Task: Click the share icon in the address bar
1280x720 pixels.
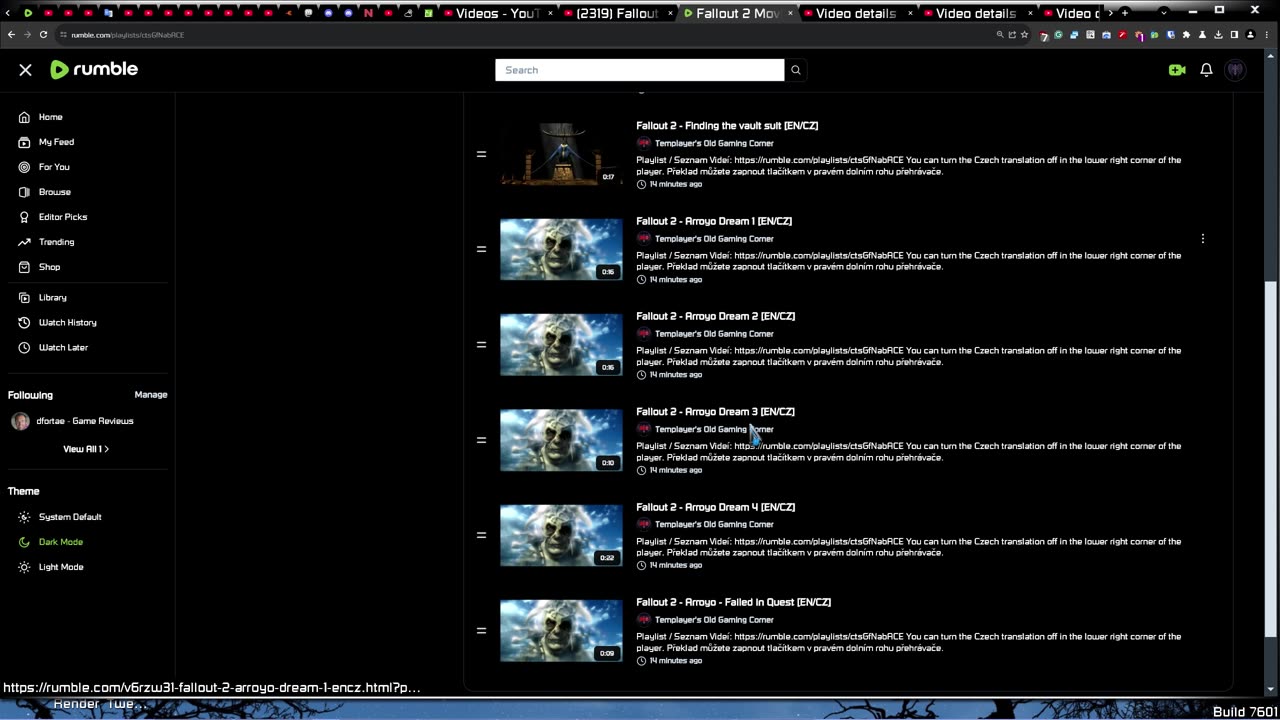Action: click(x=1012, y=34)
